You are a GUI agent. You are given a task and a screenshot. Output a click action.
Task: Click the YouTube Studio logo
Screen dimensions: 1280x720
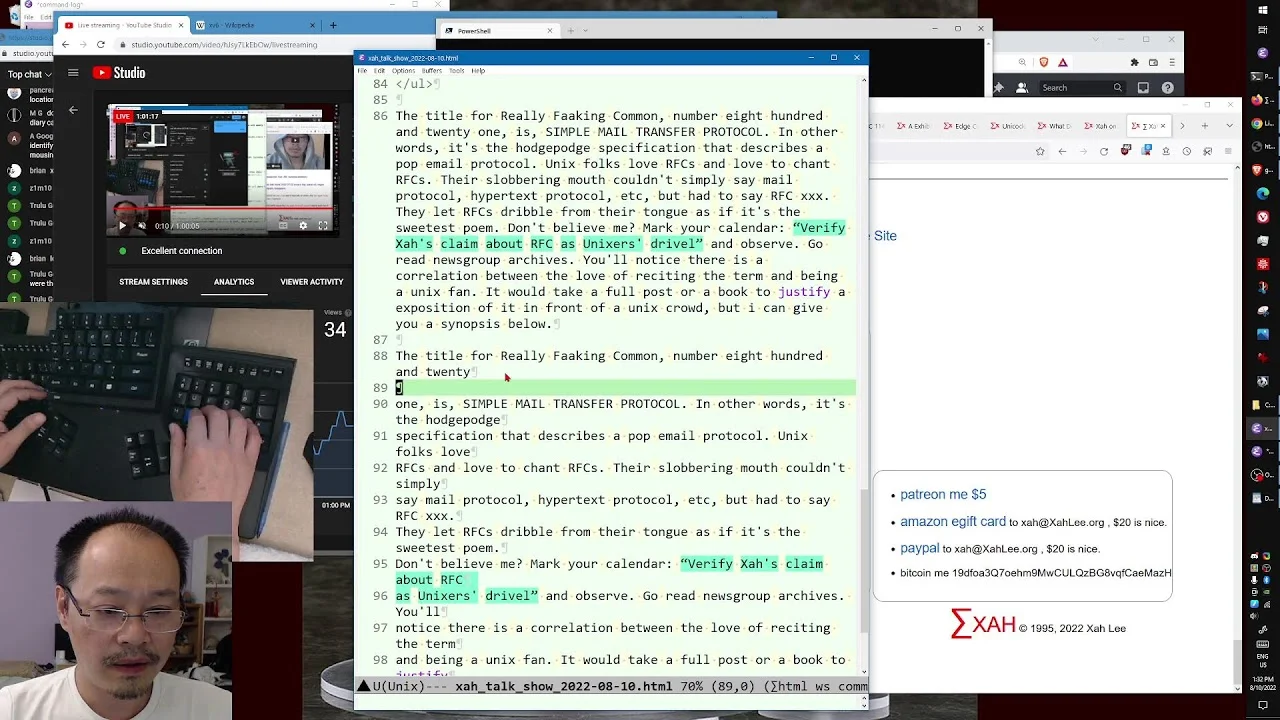pos(119,72)
